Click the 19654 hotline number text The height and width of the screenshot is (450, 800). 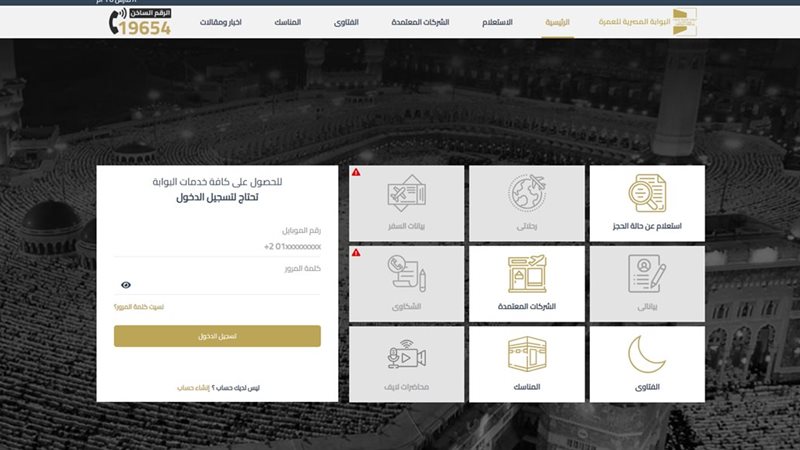[145, 28]
